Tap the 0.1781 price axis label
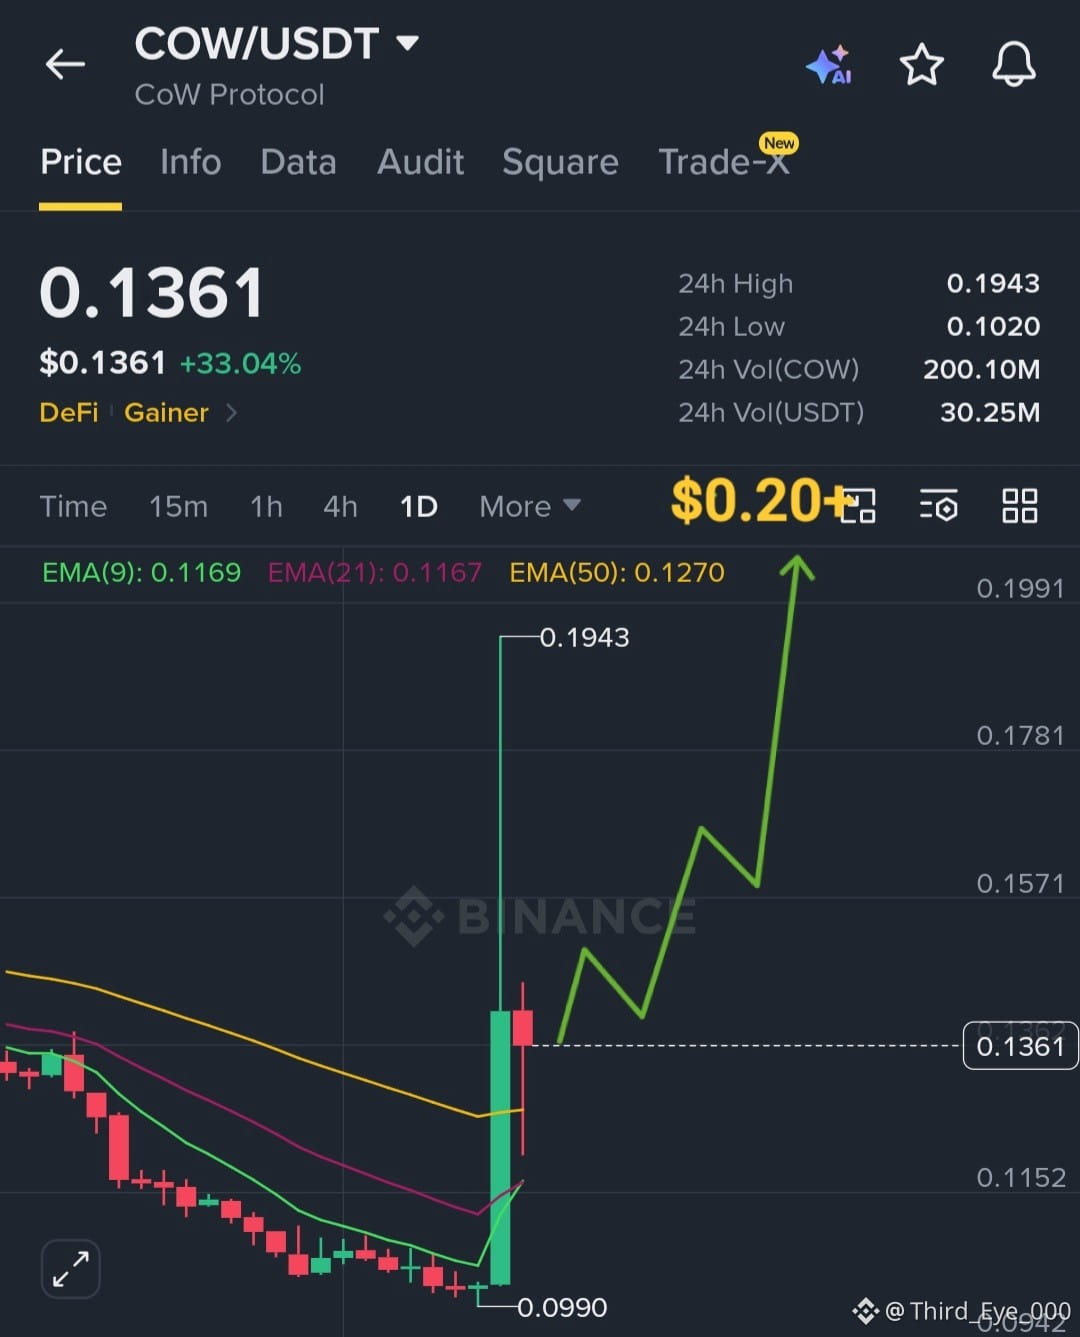1080x1337 pixels. point(1020,735)
